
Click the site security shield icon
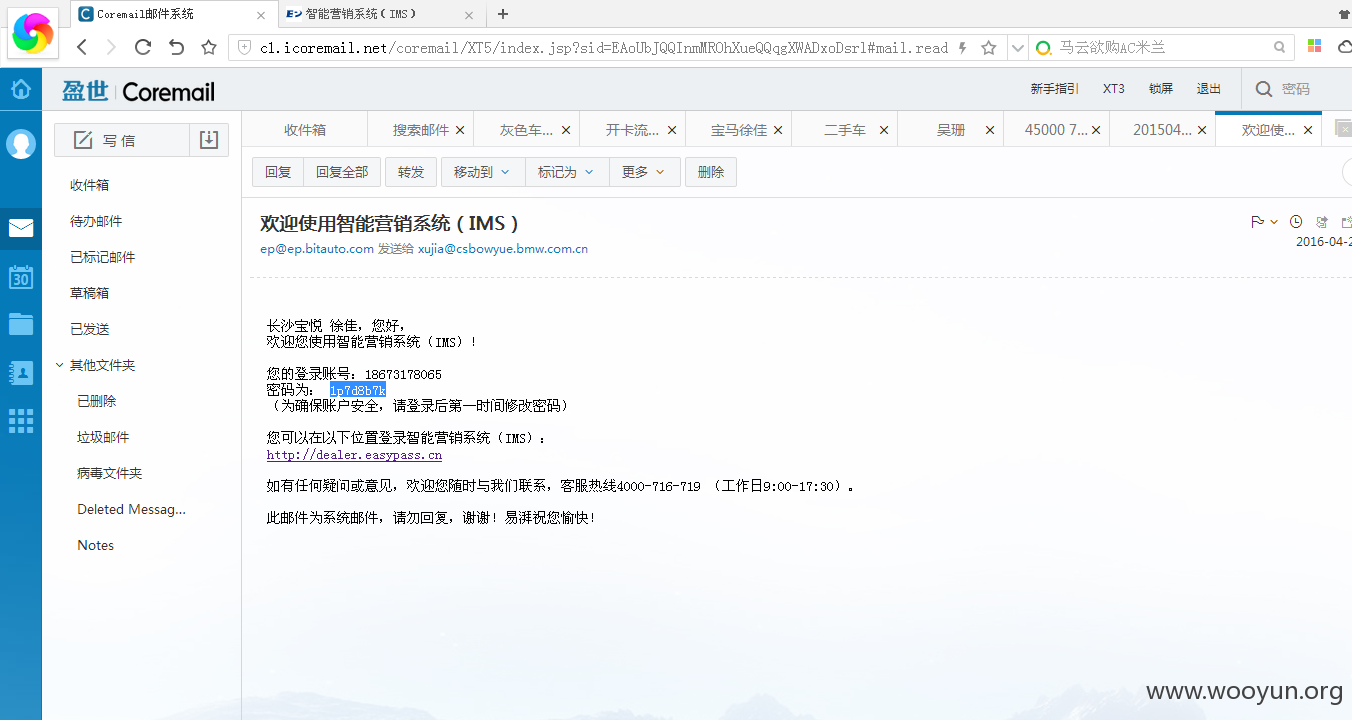tap(244, 47)
